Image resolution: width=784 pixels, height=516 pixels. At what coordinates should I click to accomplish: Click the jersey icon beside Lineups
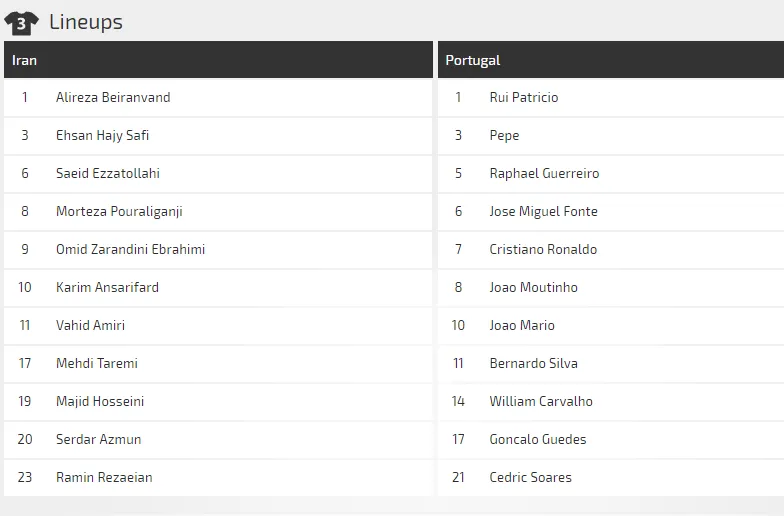pyautogui.click(x=21, y=22)
